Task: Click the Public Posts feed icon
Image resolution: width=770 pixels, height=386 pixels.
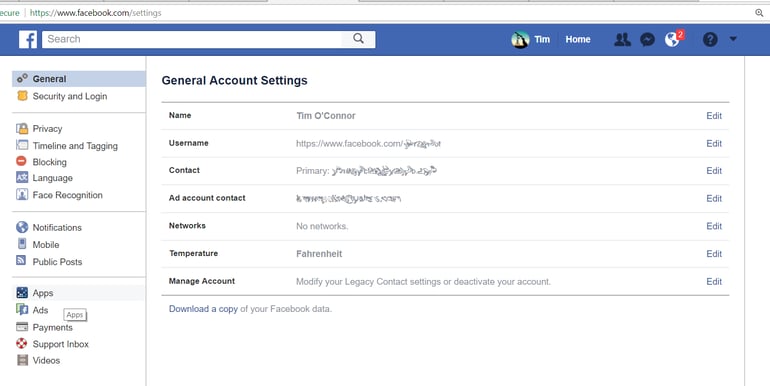Action: pyautogui.click(x=21, y=260)
